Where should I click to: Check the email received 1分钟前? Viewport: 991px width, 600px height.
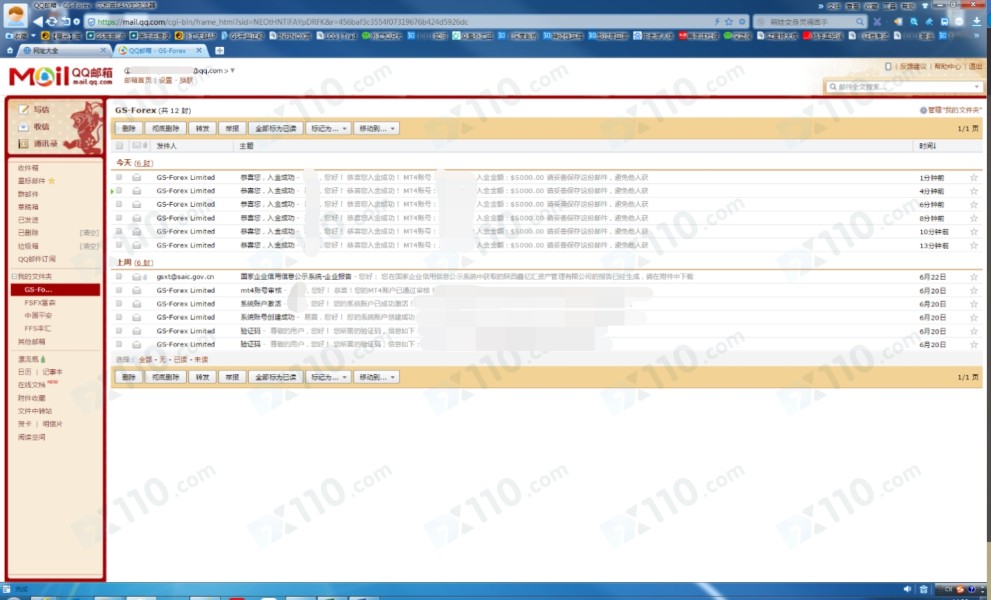click(x=119, y=178)
